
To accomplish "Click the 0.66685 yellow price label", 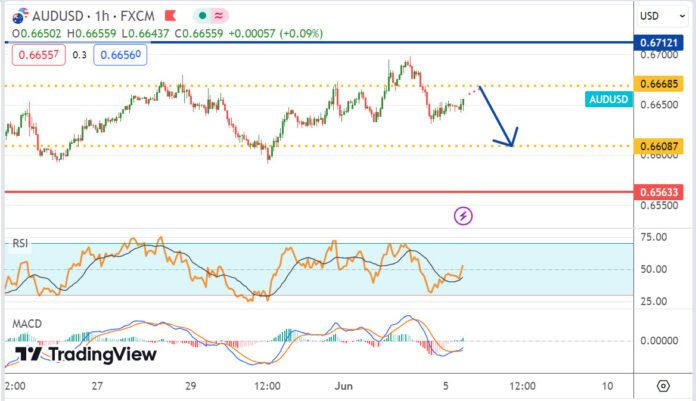I will pos(661,86).
